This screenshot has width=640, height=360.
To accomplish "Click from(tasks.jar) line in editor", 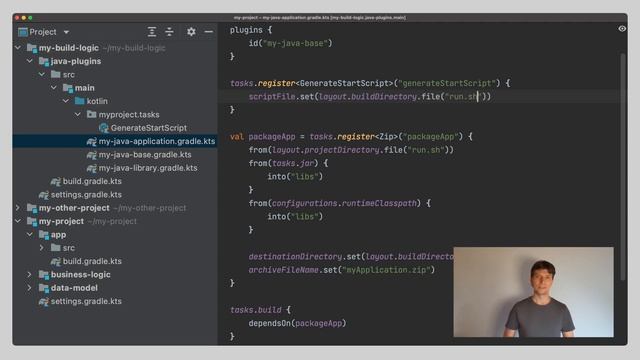I will click(288, 163).
